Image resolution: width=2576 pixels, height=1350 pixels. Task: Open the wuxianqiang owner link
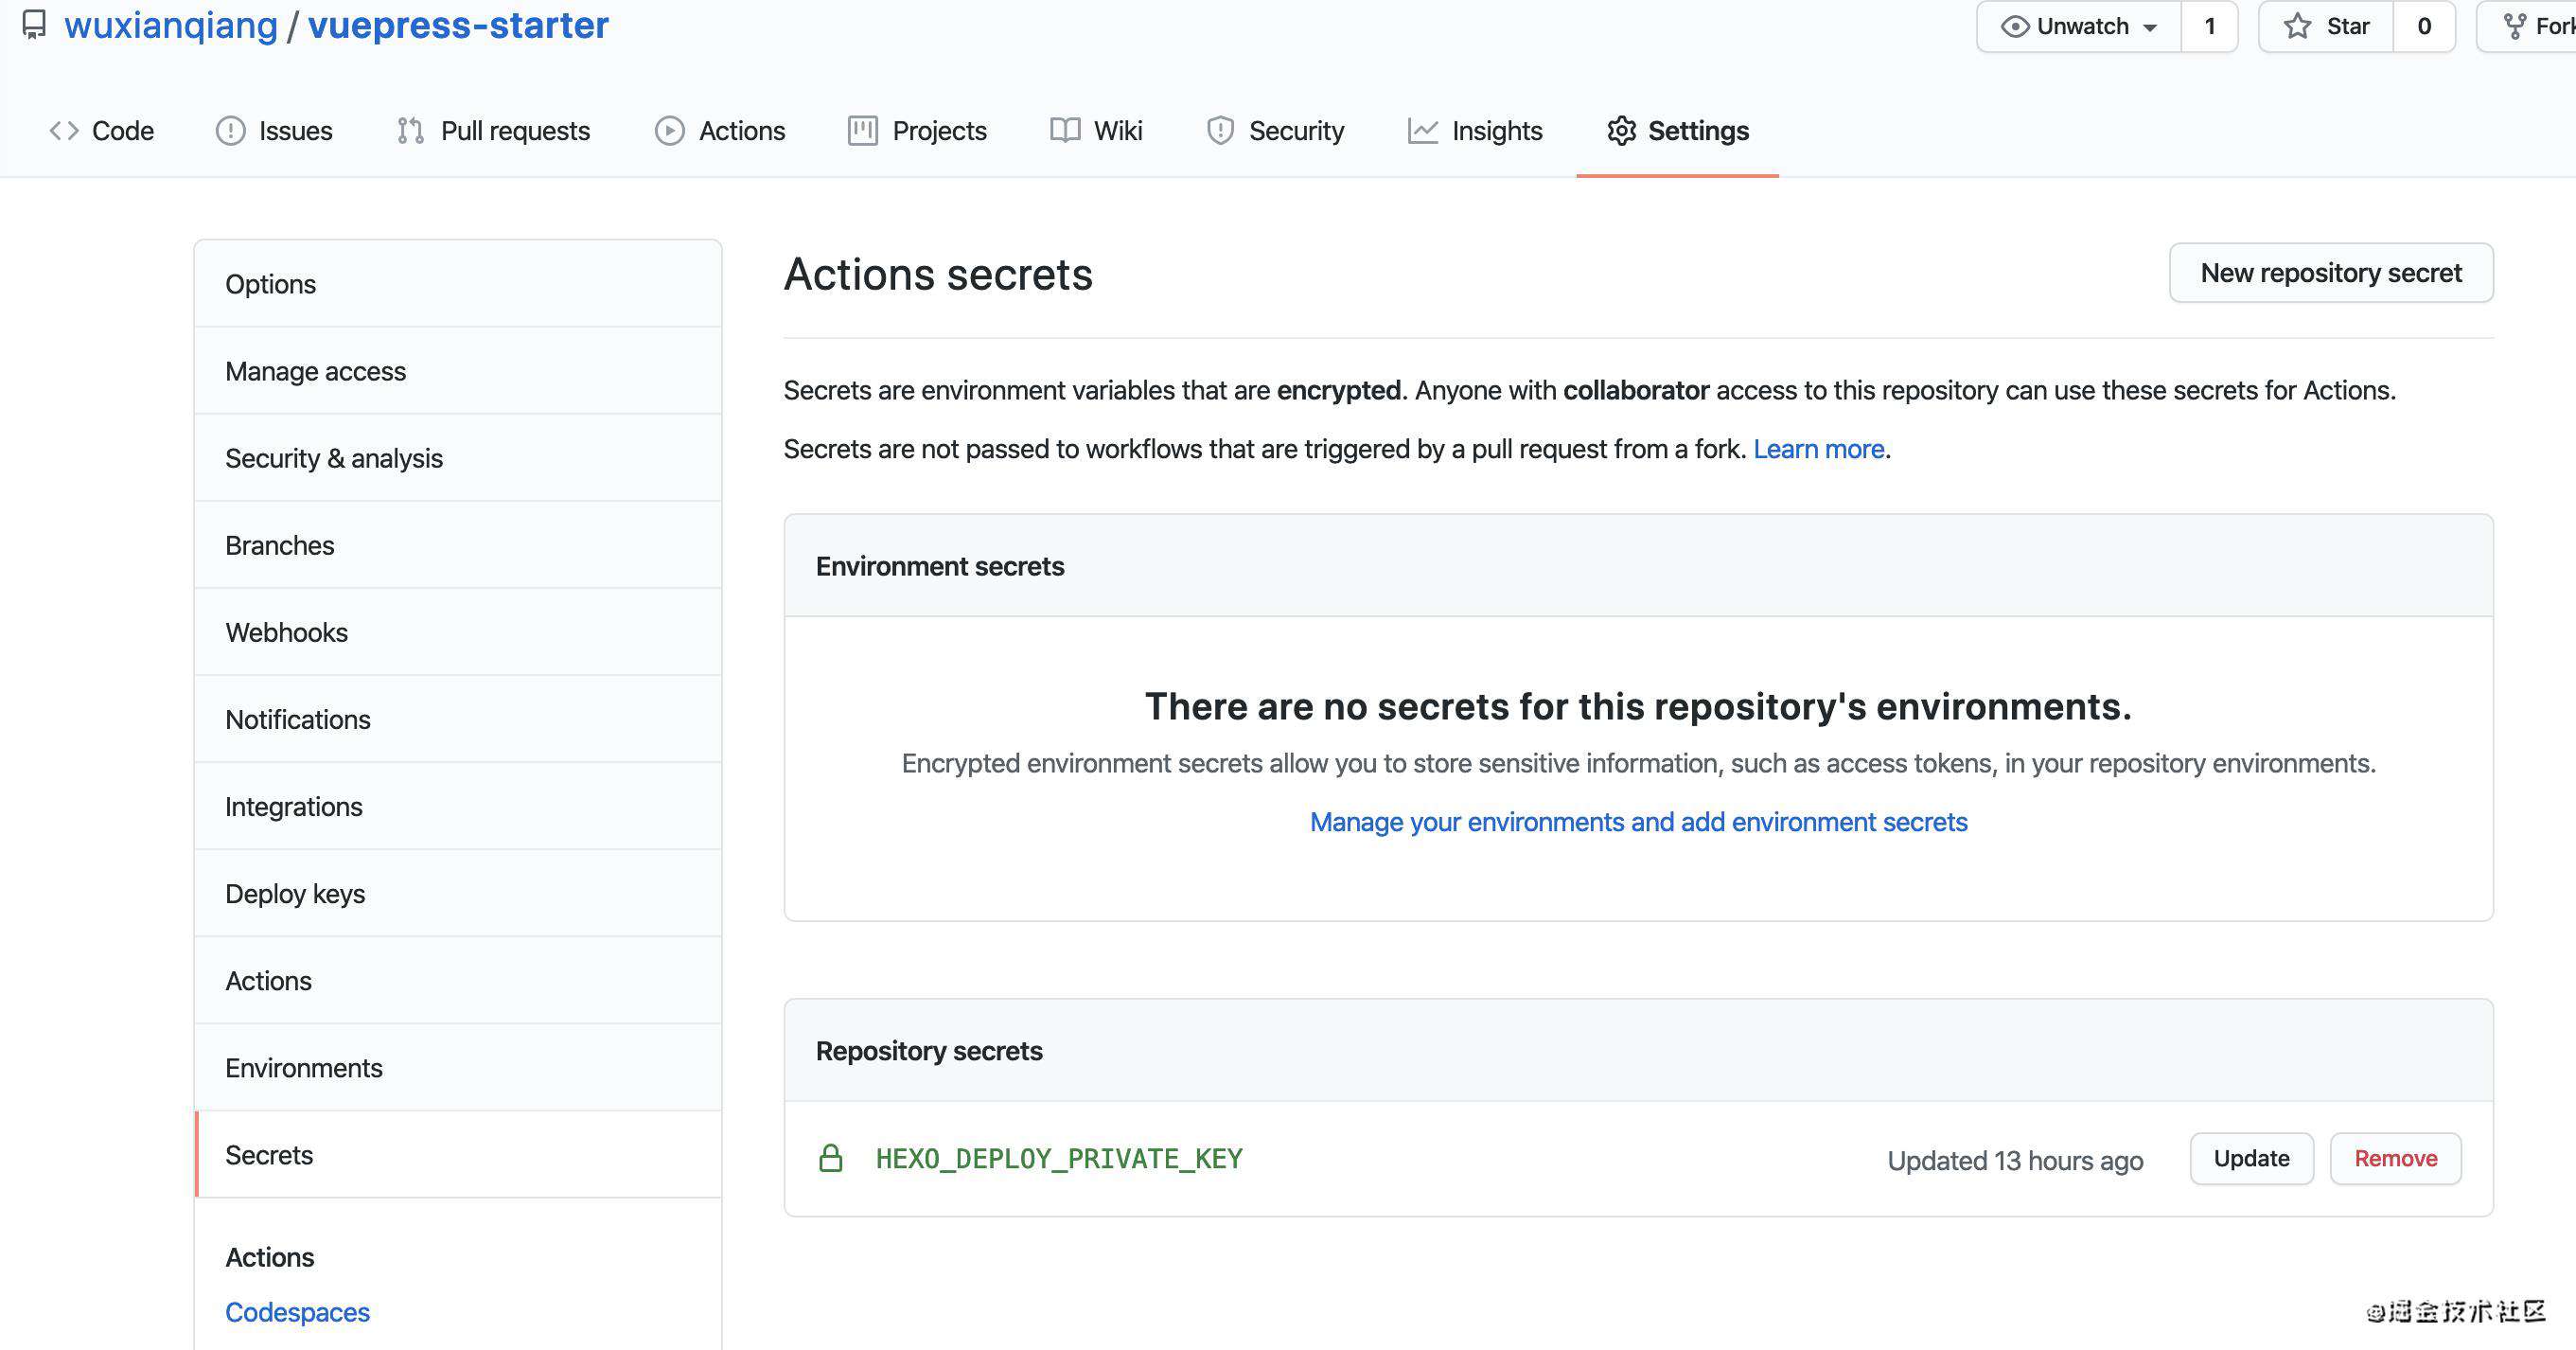pyautogui.click(x=171, y=25)
